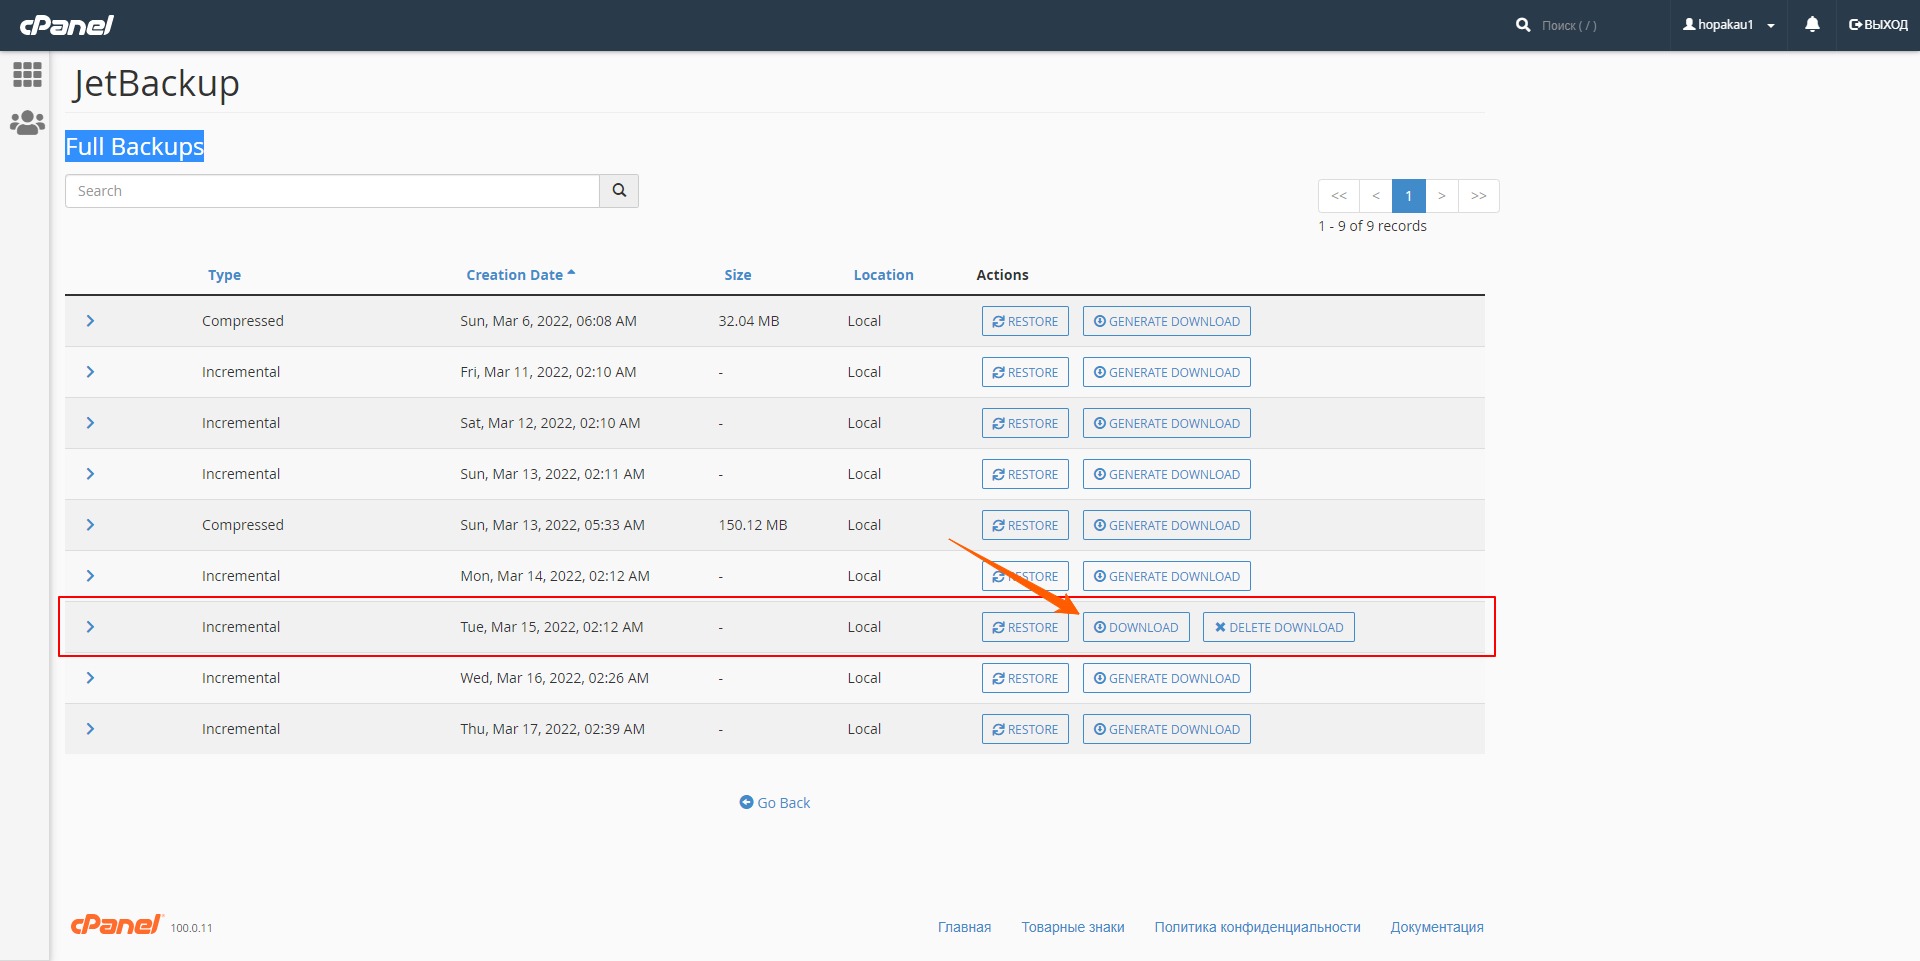The height and width of the screenshot is (961, 1920).
Task: Focus the backups Search input field
Action: (x=332, y=191)
